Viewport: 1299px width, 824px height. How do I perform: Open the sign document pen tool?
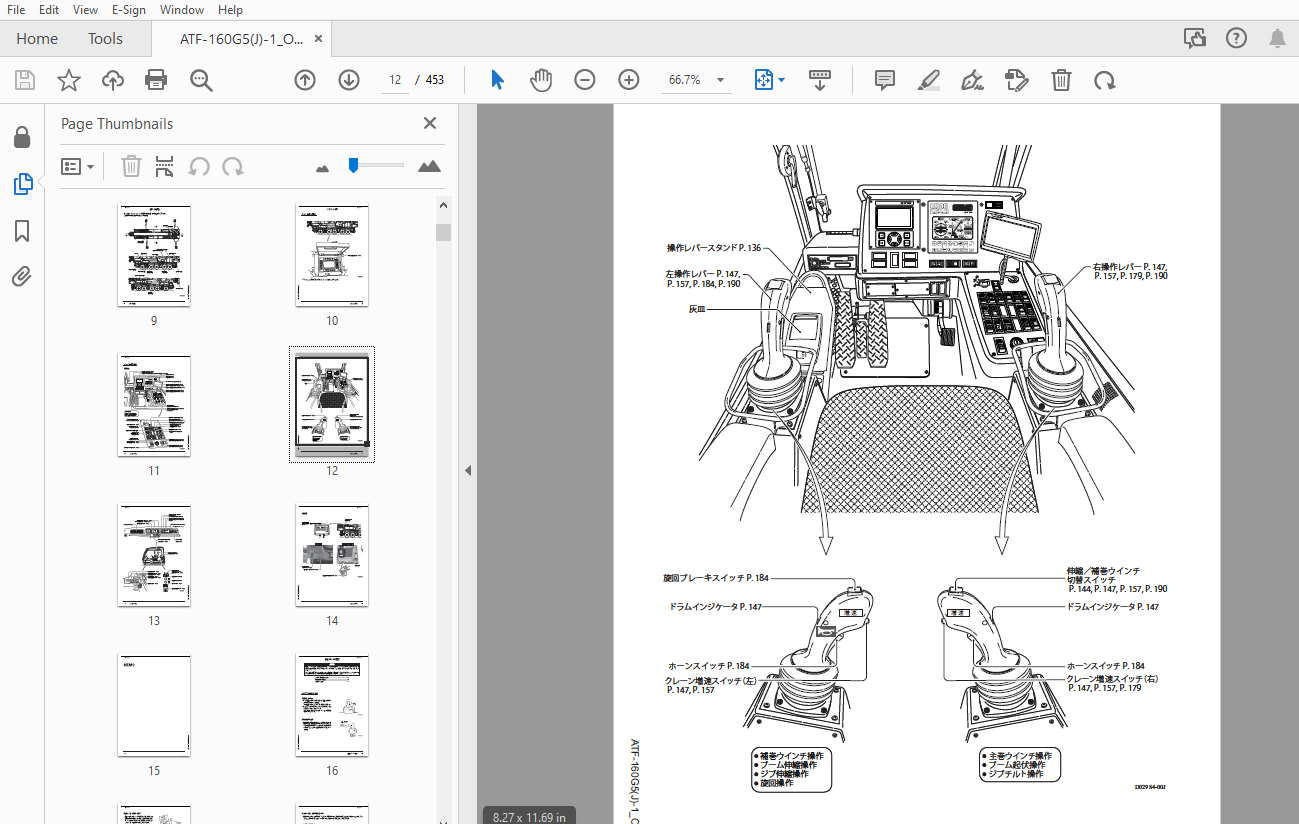(x=972, y=80)
